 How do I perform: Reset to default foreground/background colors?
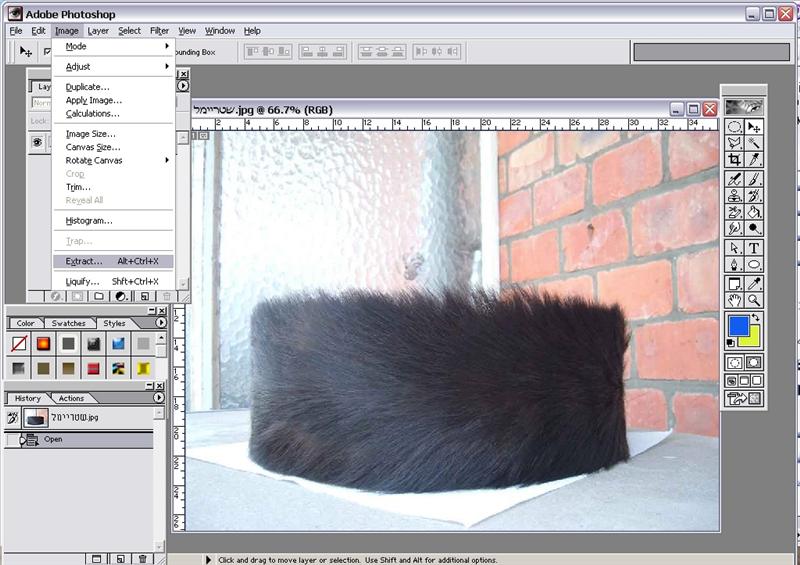(732, 342)
